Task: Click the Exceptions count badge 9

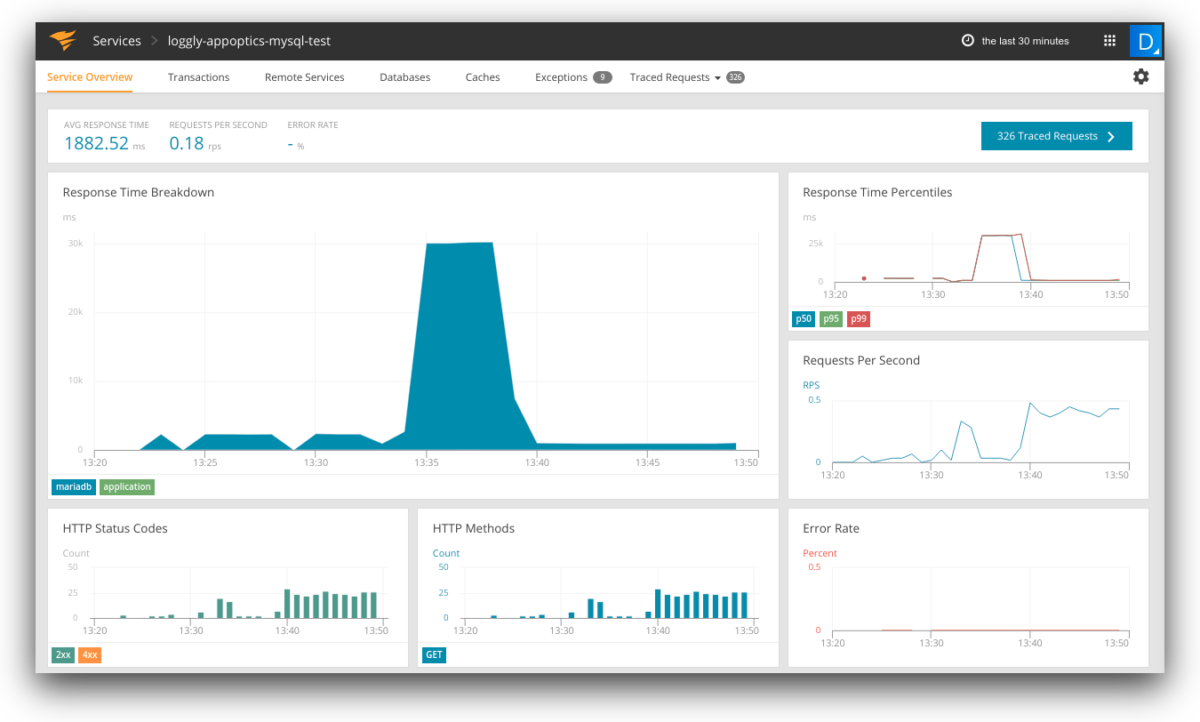Action: 602,77
